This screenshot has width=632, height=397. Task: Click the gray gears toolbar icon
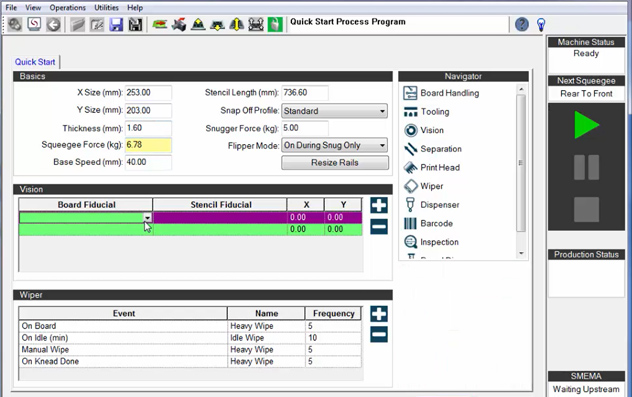point(15,25)
